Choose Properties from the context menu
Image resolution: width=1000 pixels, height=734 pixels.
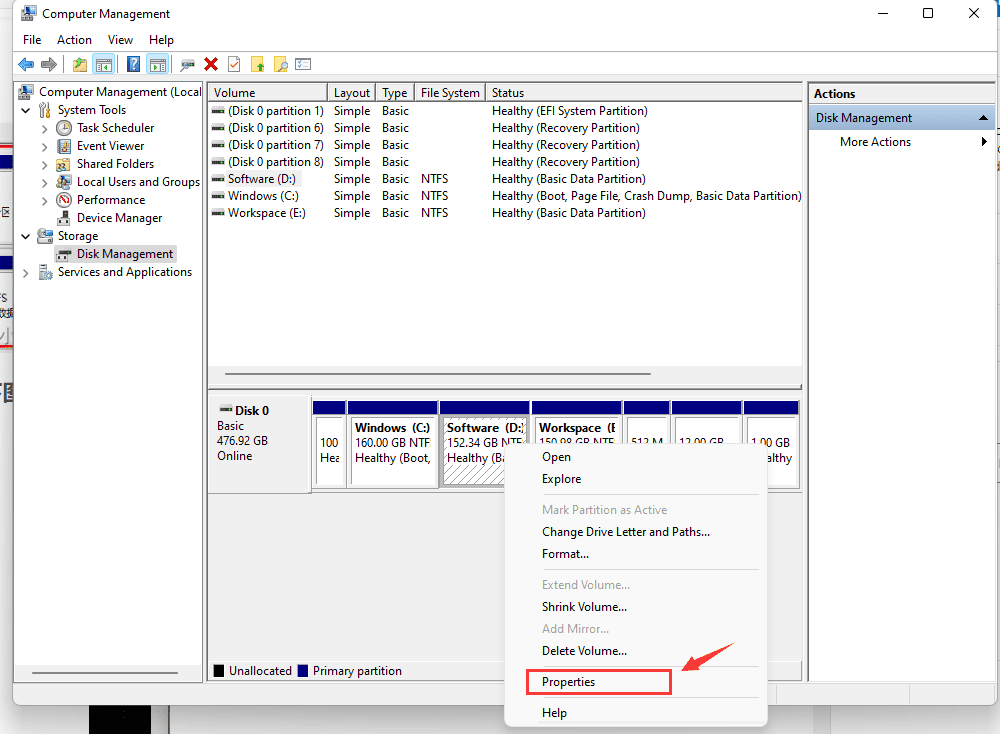tap(568, 682)
